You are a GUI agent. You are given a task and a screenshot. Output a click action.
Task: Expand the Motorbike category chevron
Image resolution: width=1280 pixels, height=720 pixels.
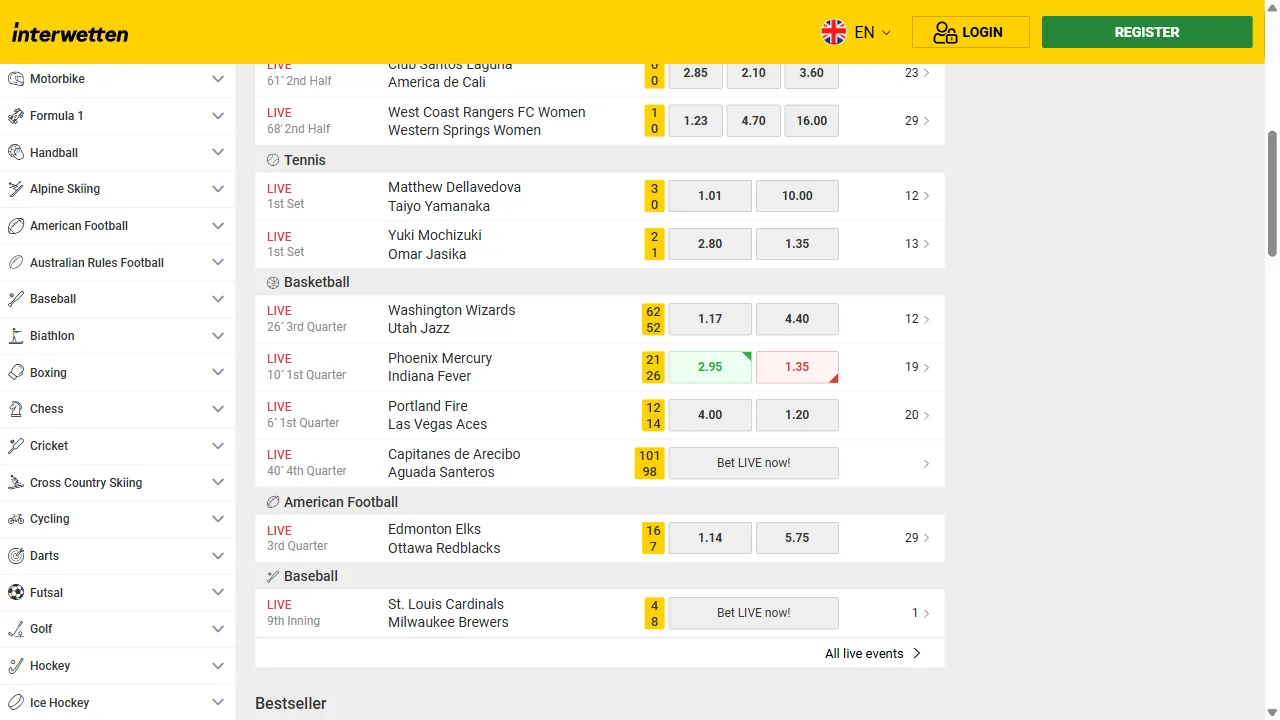[x=218, y=79]
